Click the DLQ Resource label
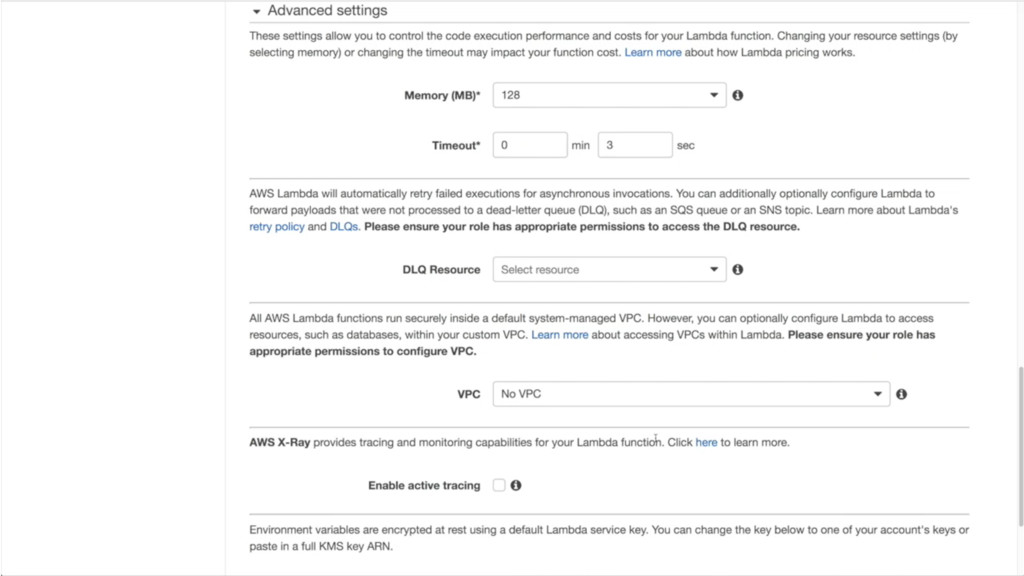Image resolution: width=1024 pixels, height=576 pixels. 441,270
